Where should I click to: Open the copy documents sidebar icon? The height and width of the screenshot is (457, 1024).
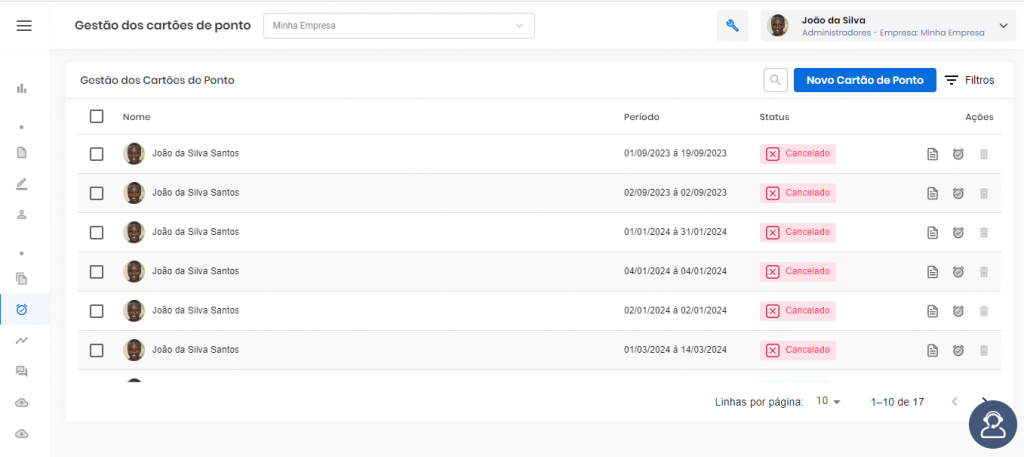(x=22, y=279)
